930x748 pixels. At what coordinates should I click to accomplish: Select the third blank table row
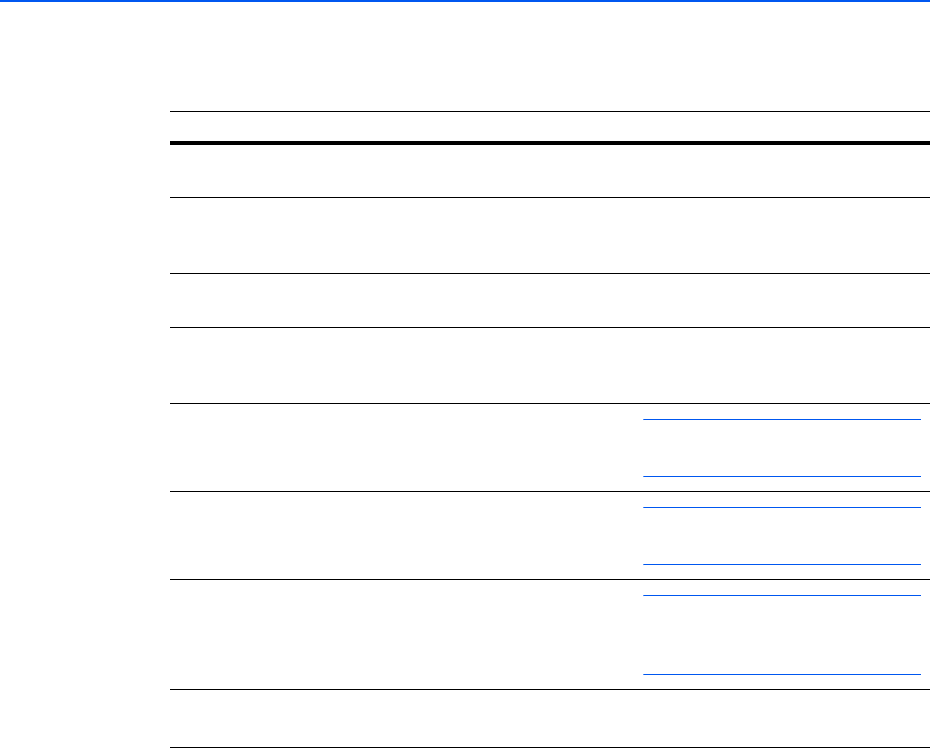[x=548, y=300]
